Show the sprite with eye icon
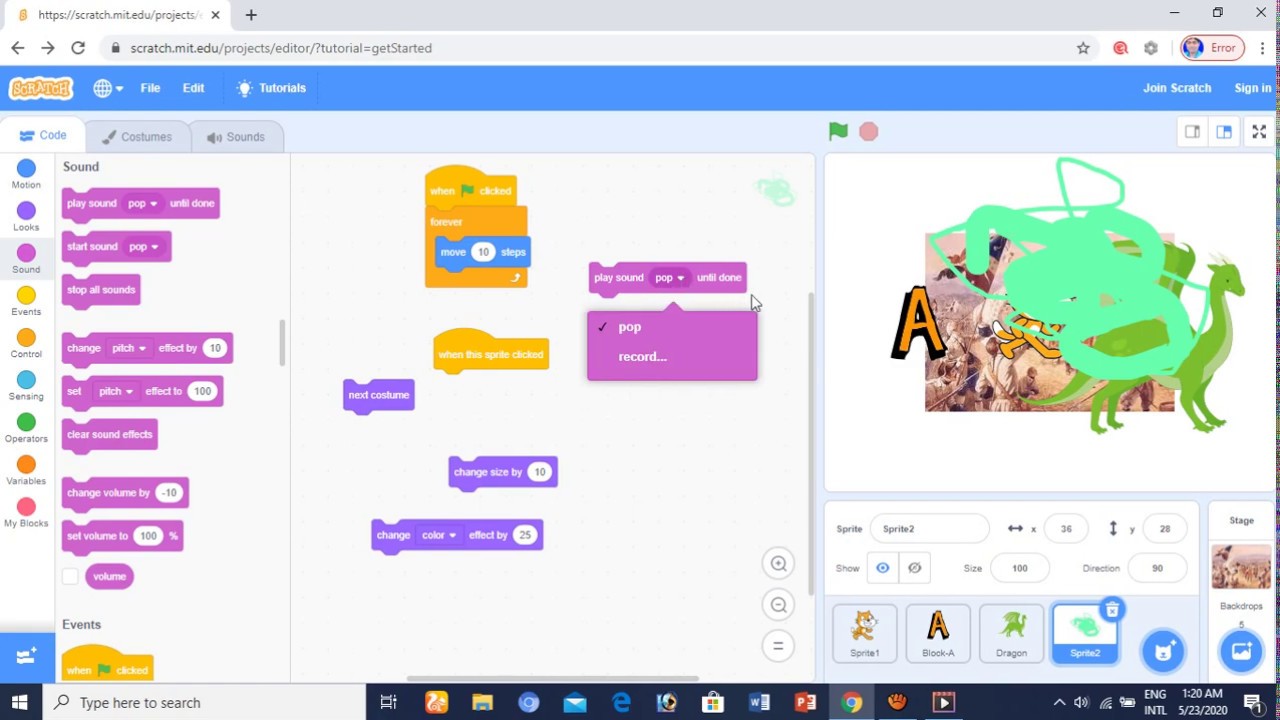This screenshot has height=720, width=1280. [x=882, y=568]
